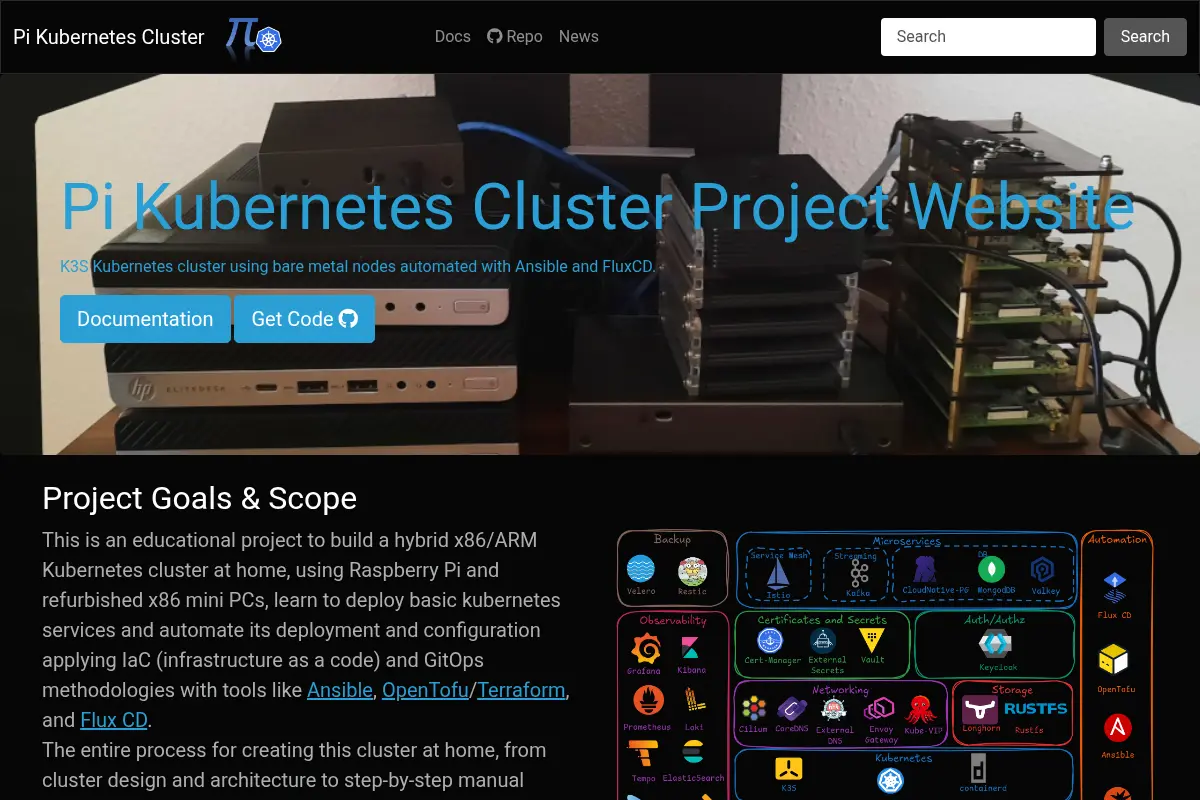Follow the Flux CD hyperlink
Image resolution: width=1200 pixels, height=800 pixels.
click(x=114, y=720)
